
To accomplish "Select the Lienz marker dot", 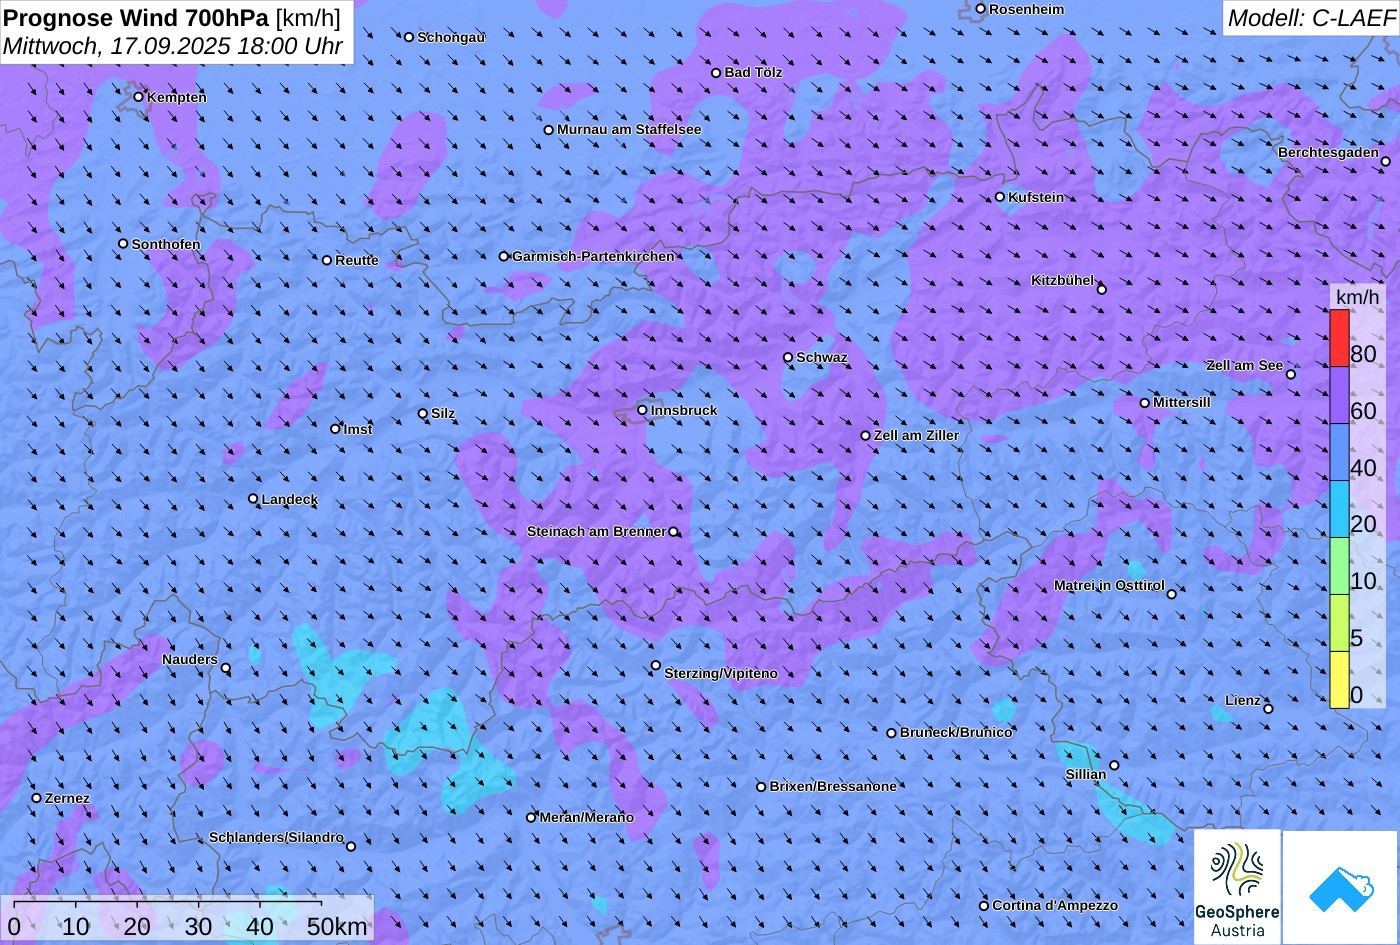I will pos(1268,709).
